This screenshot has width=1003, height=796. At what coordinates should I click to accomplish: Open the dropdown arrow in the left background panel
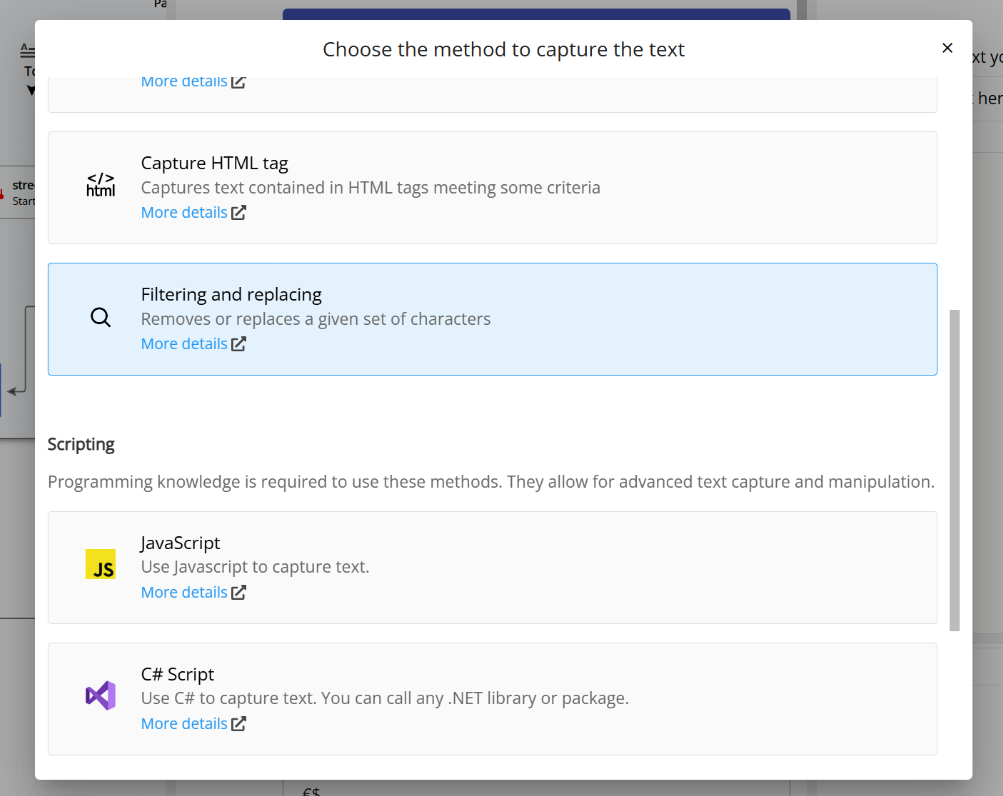point(30,90)
